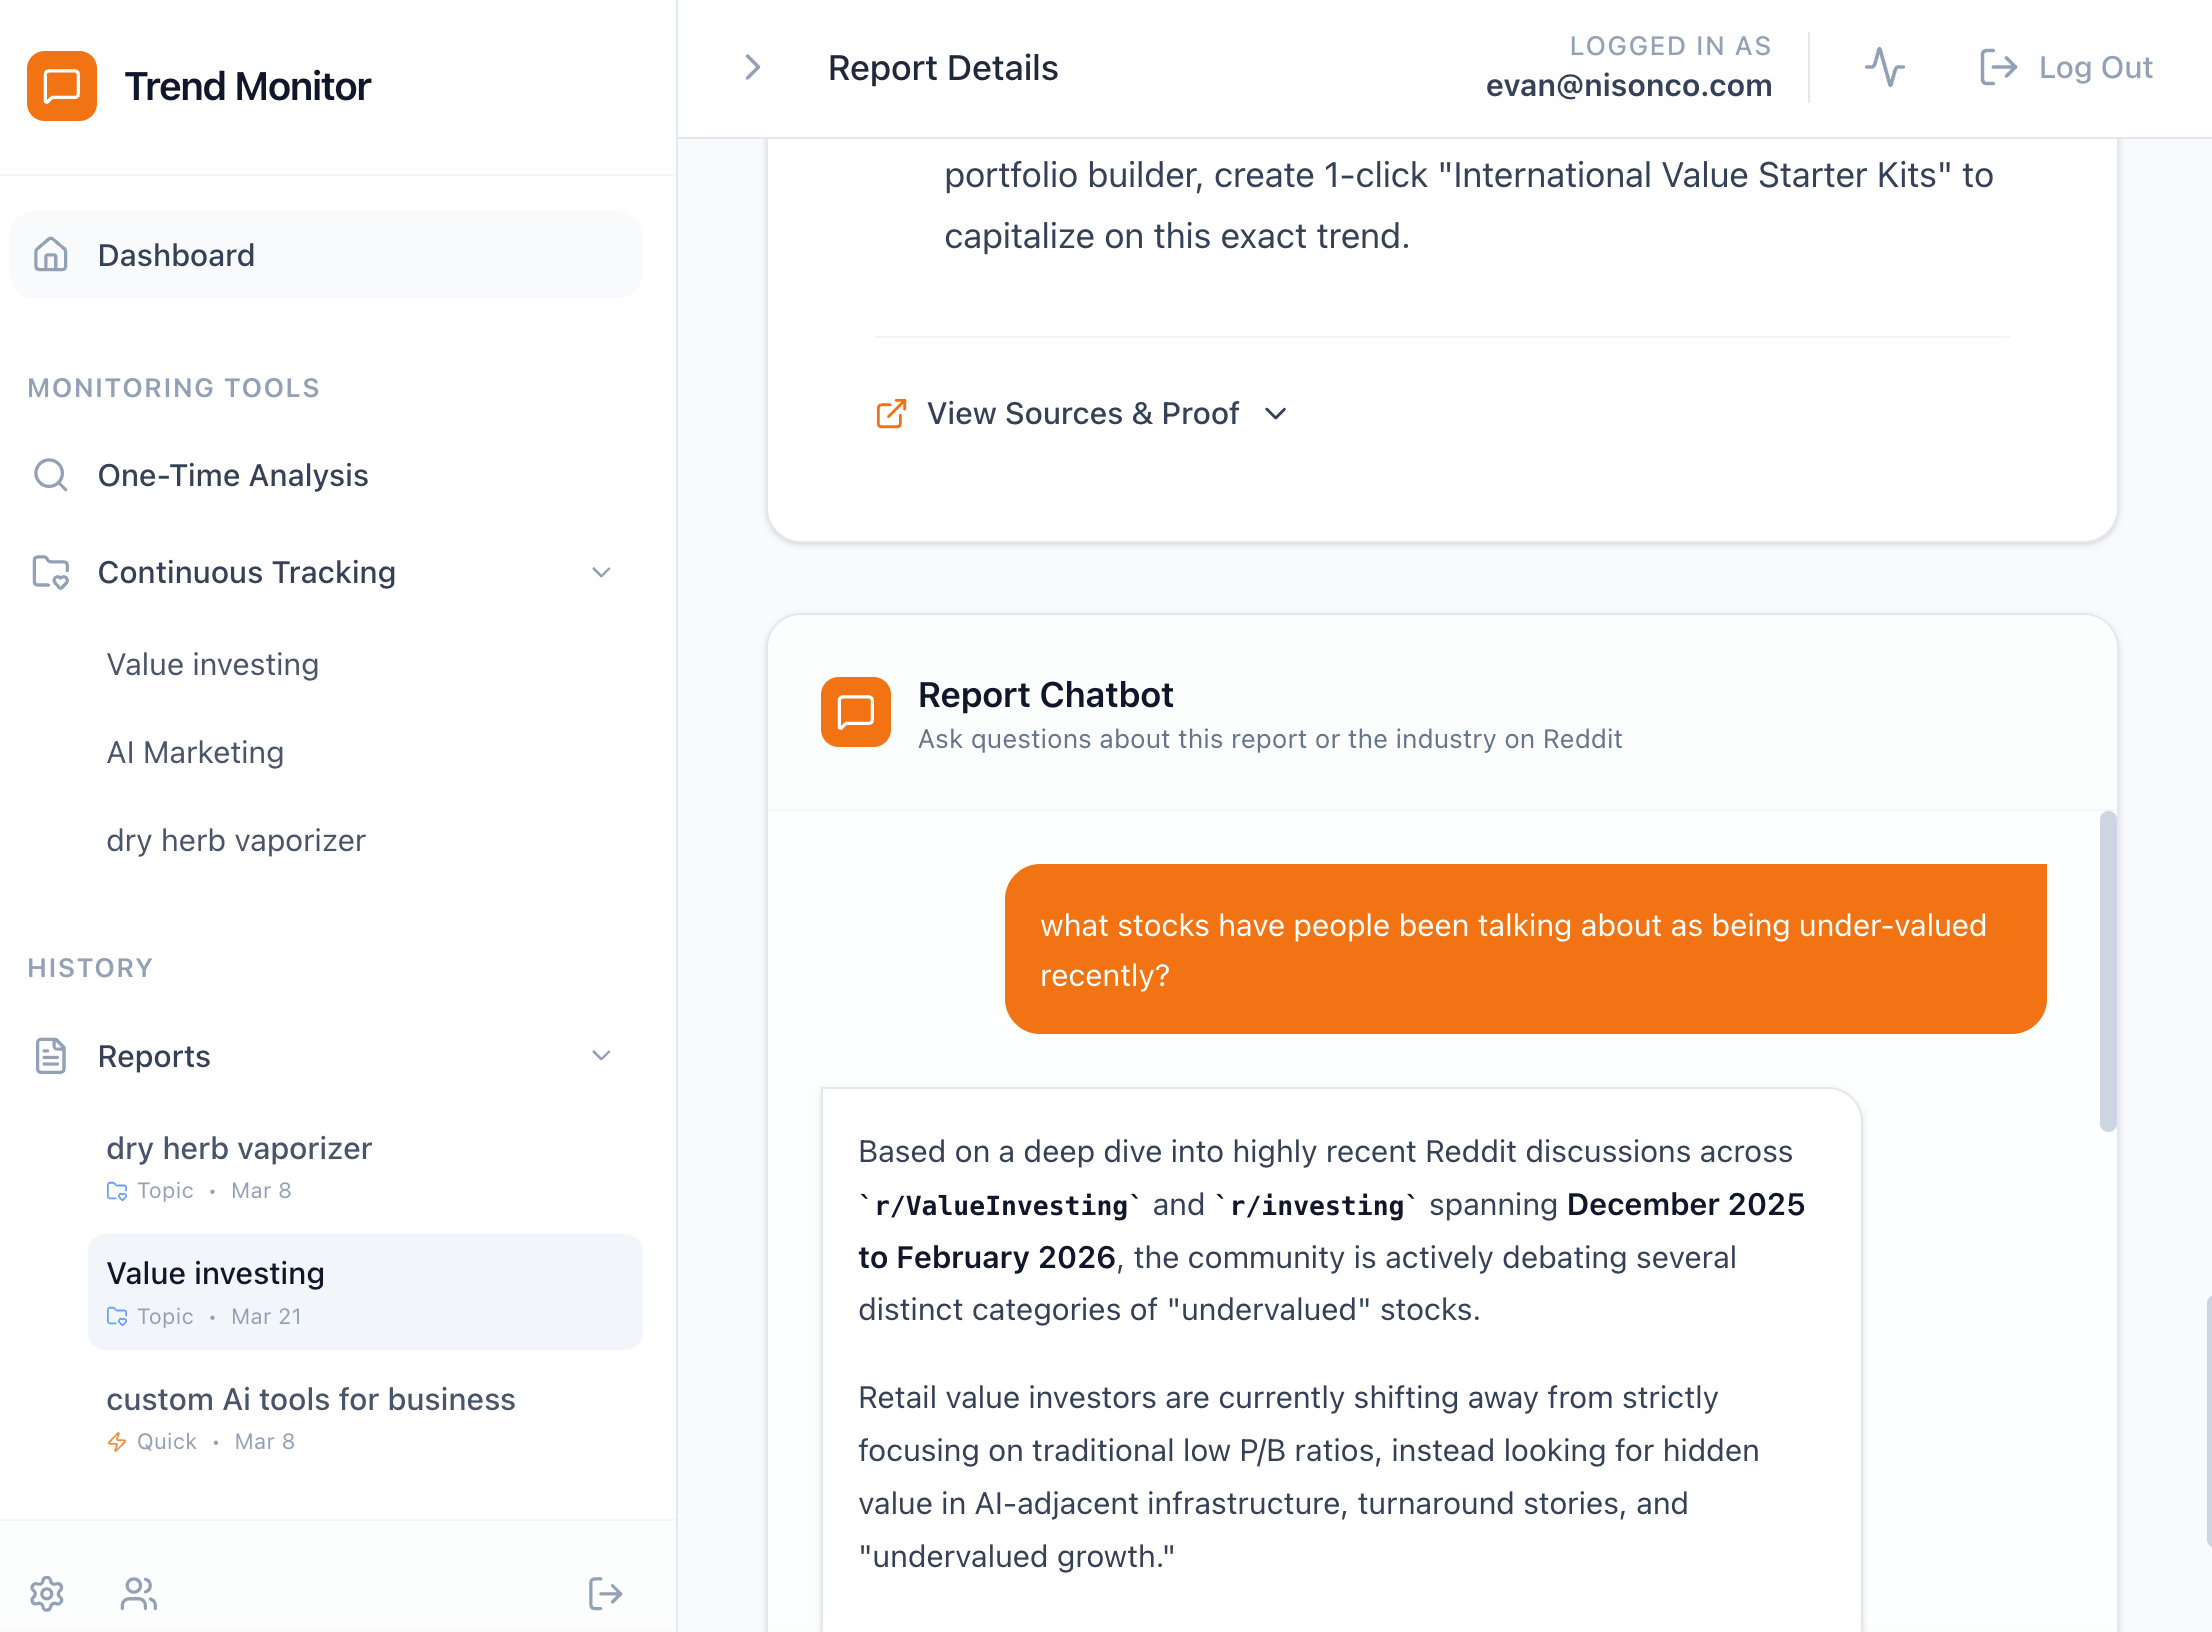
Task: Click the MONITORING TOOLS section label
Action: [174, 388]
